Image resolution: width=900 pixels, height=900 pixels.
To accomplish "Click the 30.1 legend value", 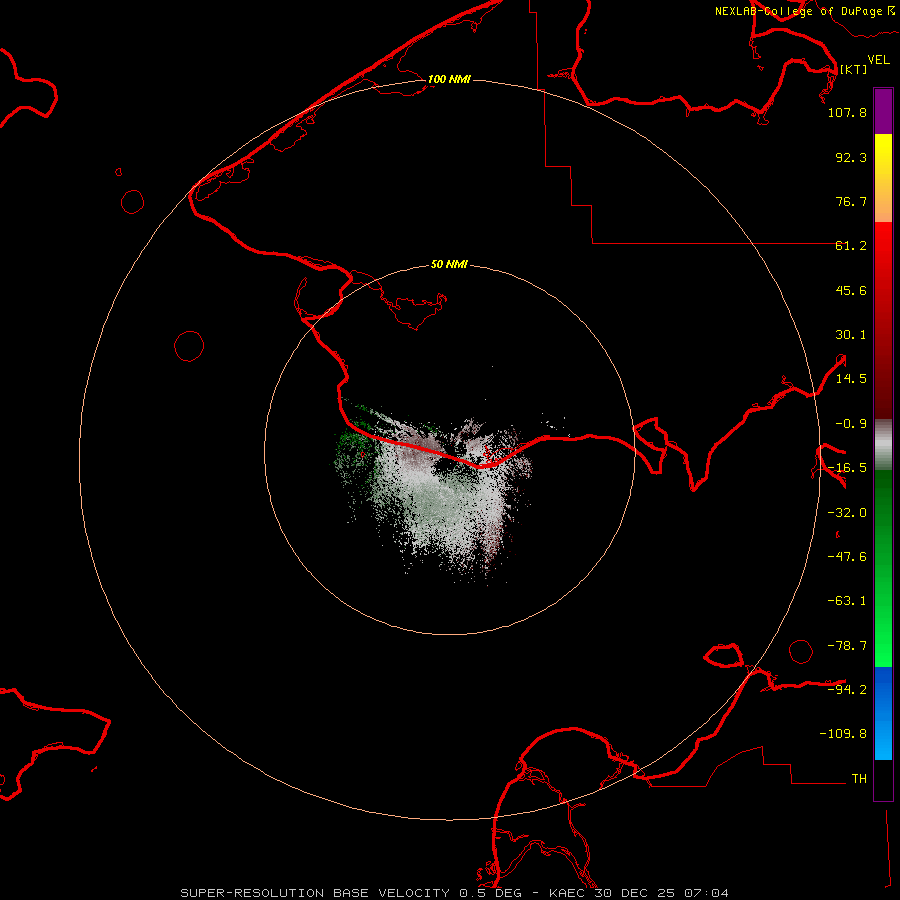I will (851, 335).
